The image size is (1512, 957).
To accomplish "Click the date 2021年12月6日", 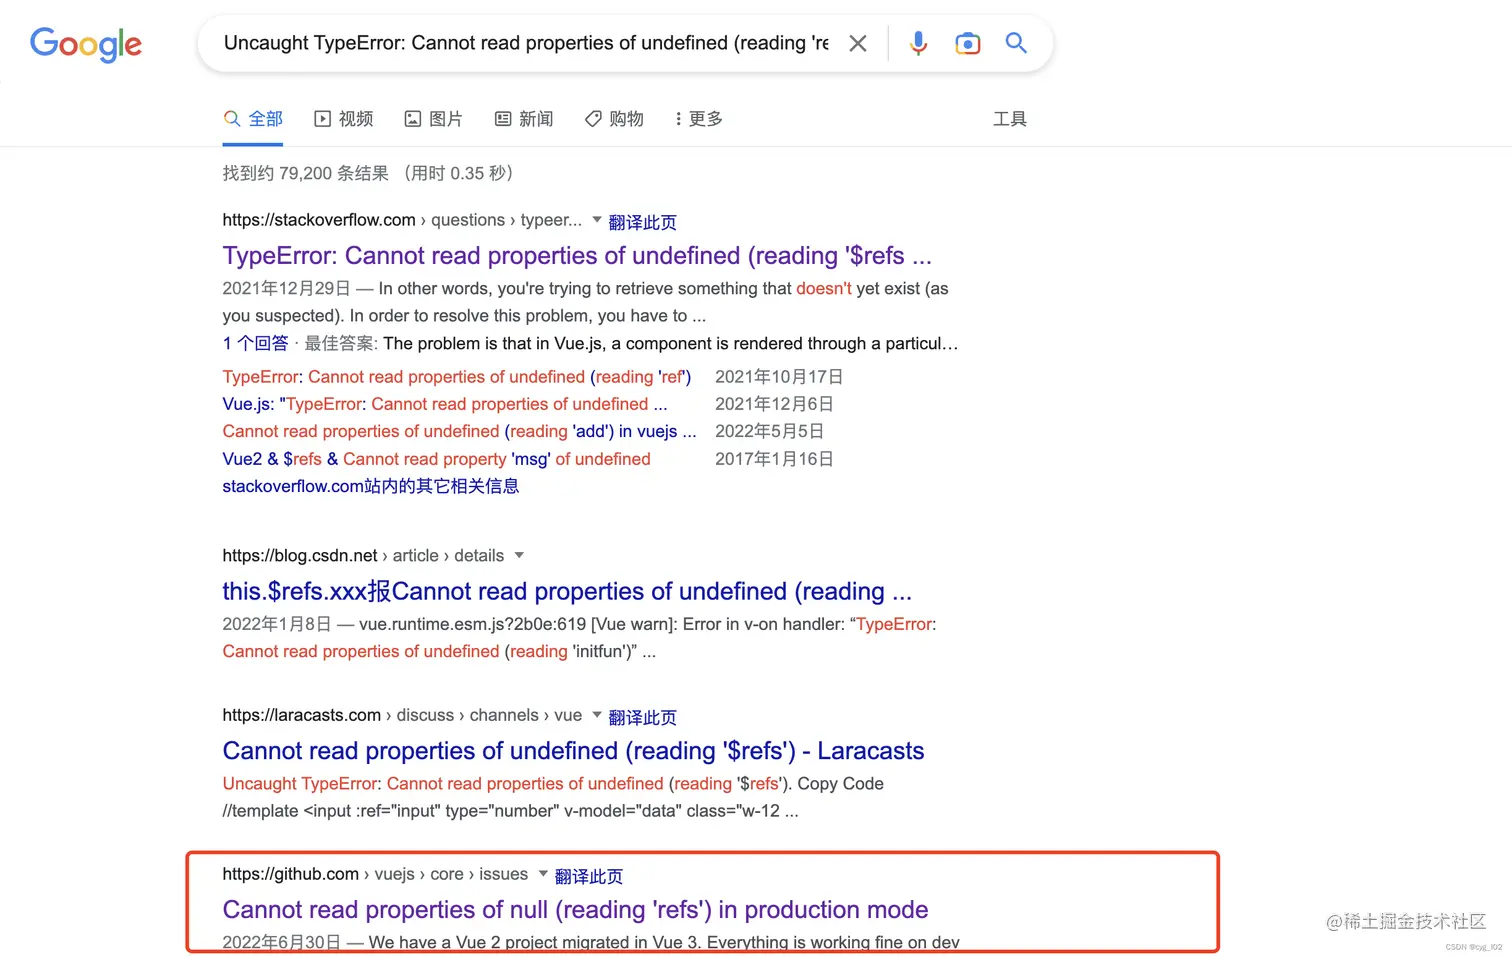I will [774, 404].
